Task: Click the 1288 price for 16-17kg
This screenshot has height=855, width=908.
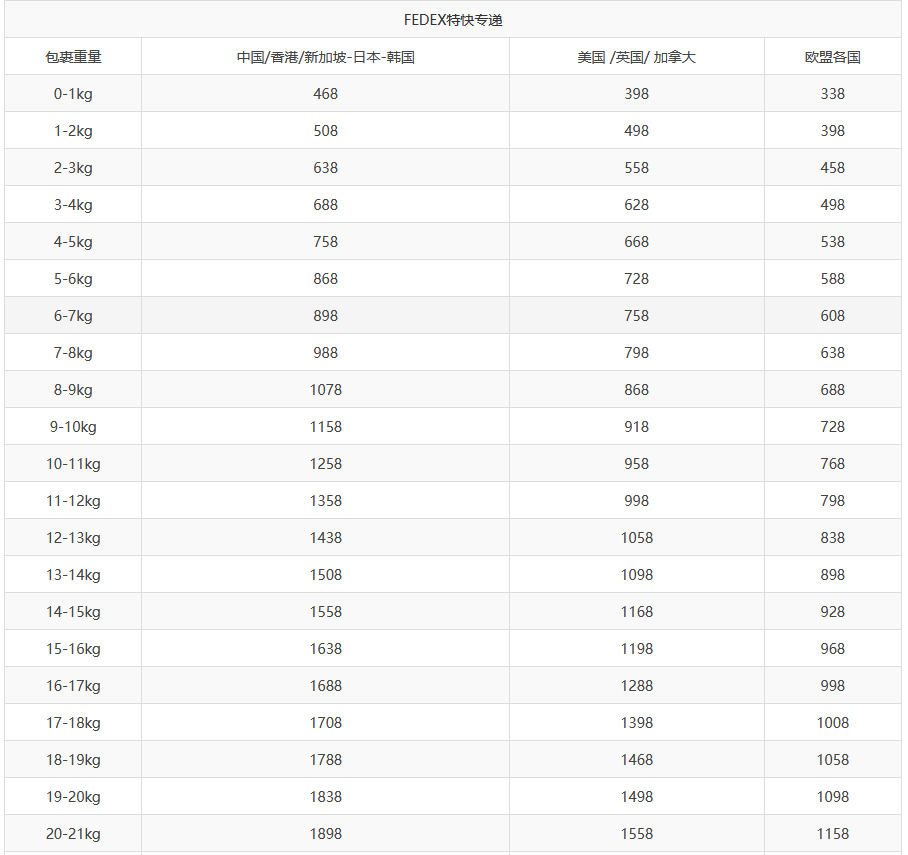Action: point(636,686)
